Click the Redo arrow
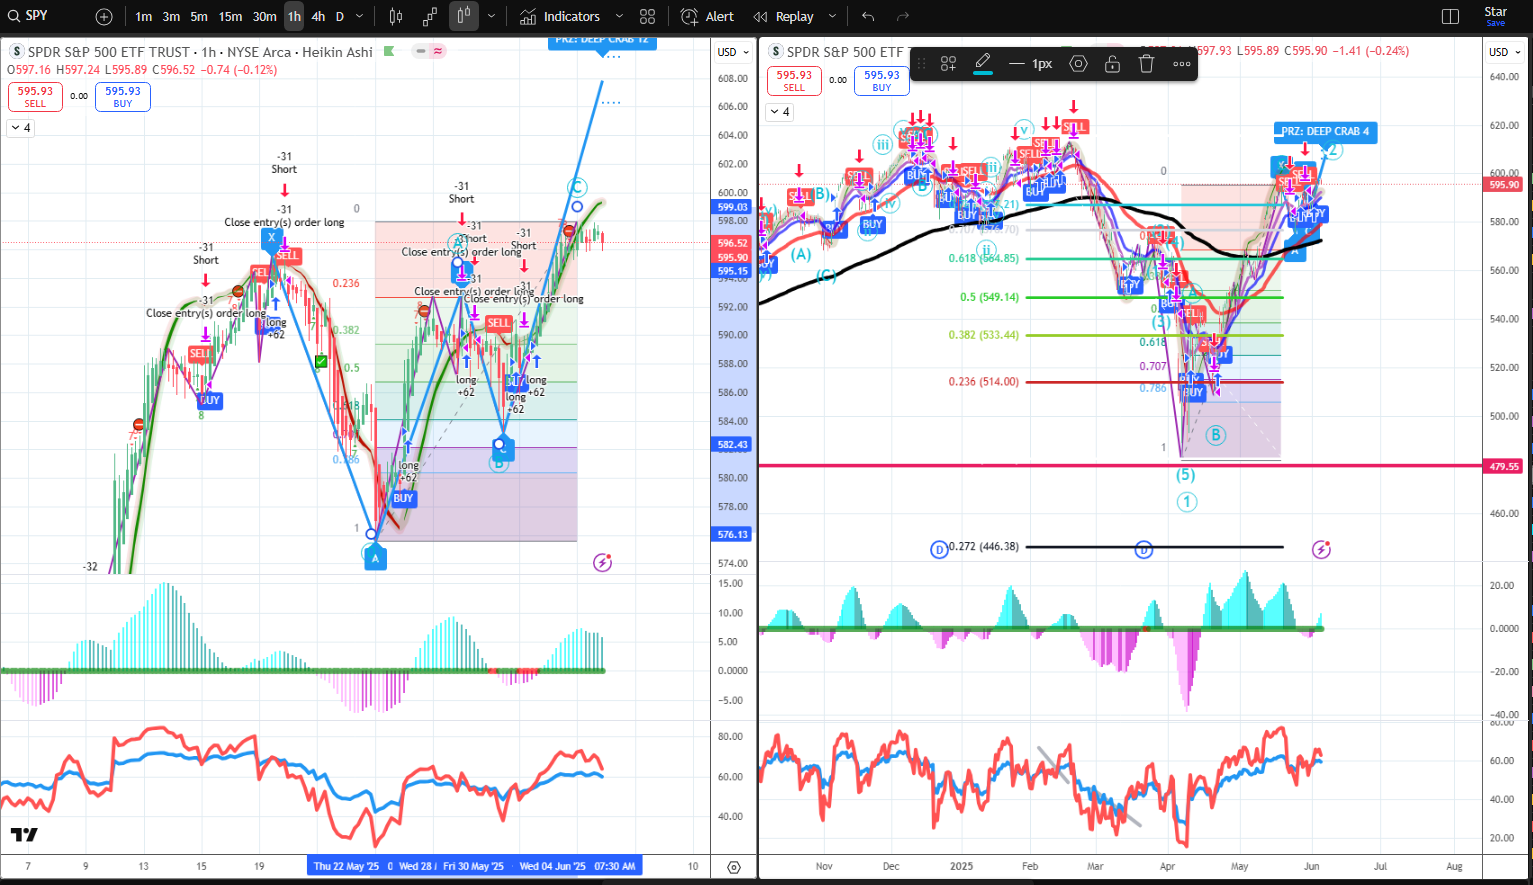Viewport: 1533px width, 885px height. [903, 17]
